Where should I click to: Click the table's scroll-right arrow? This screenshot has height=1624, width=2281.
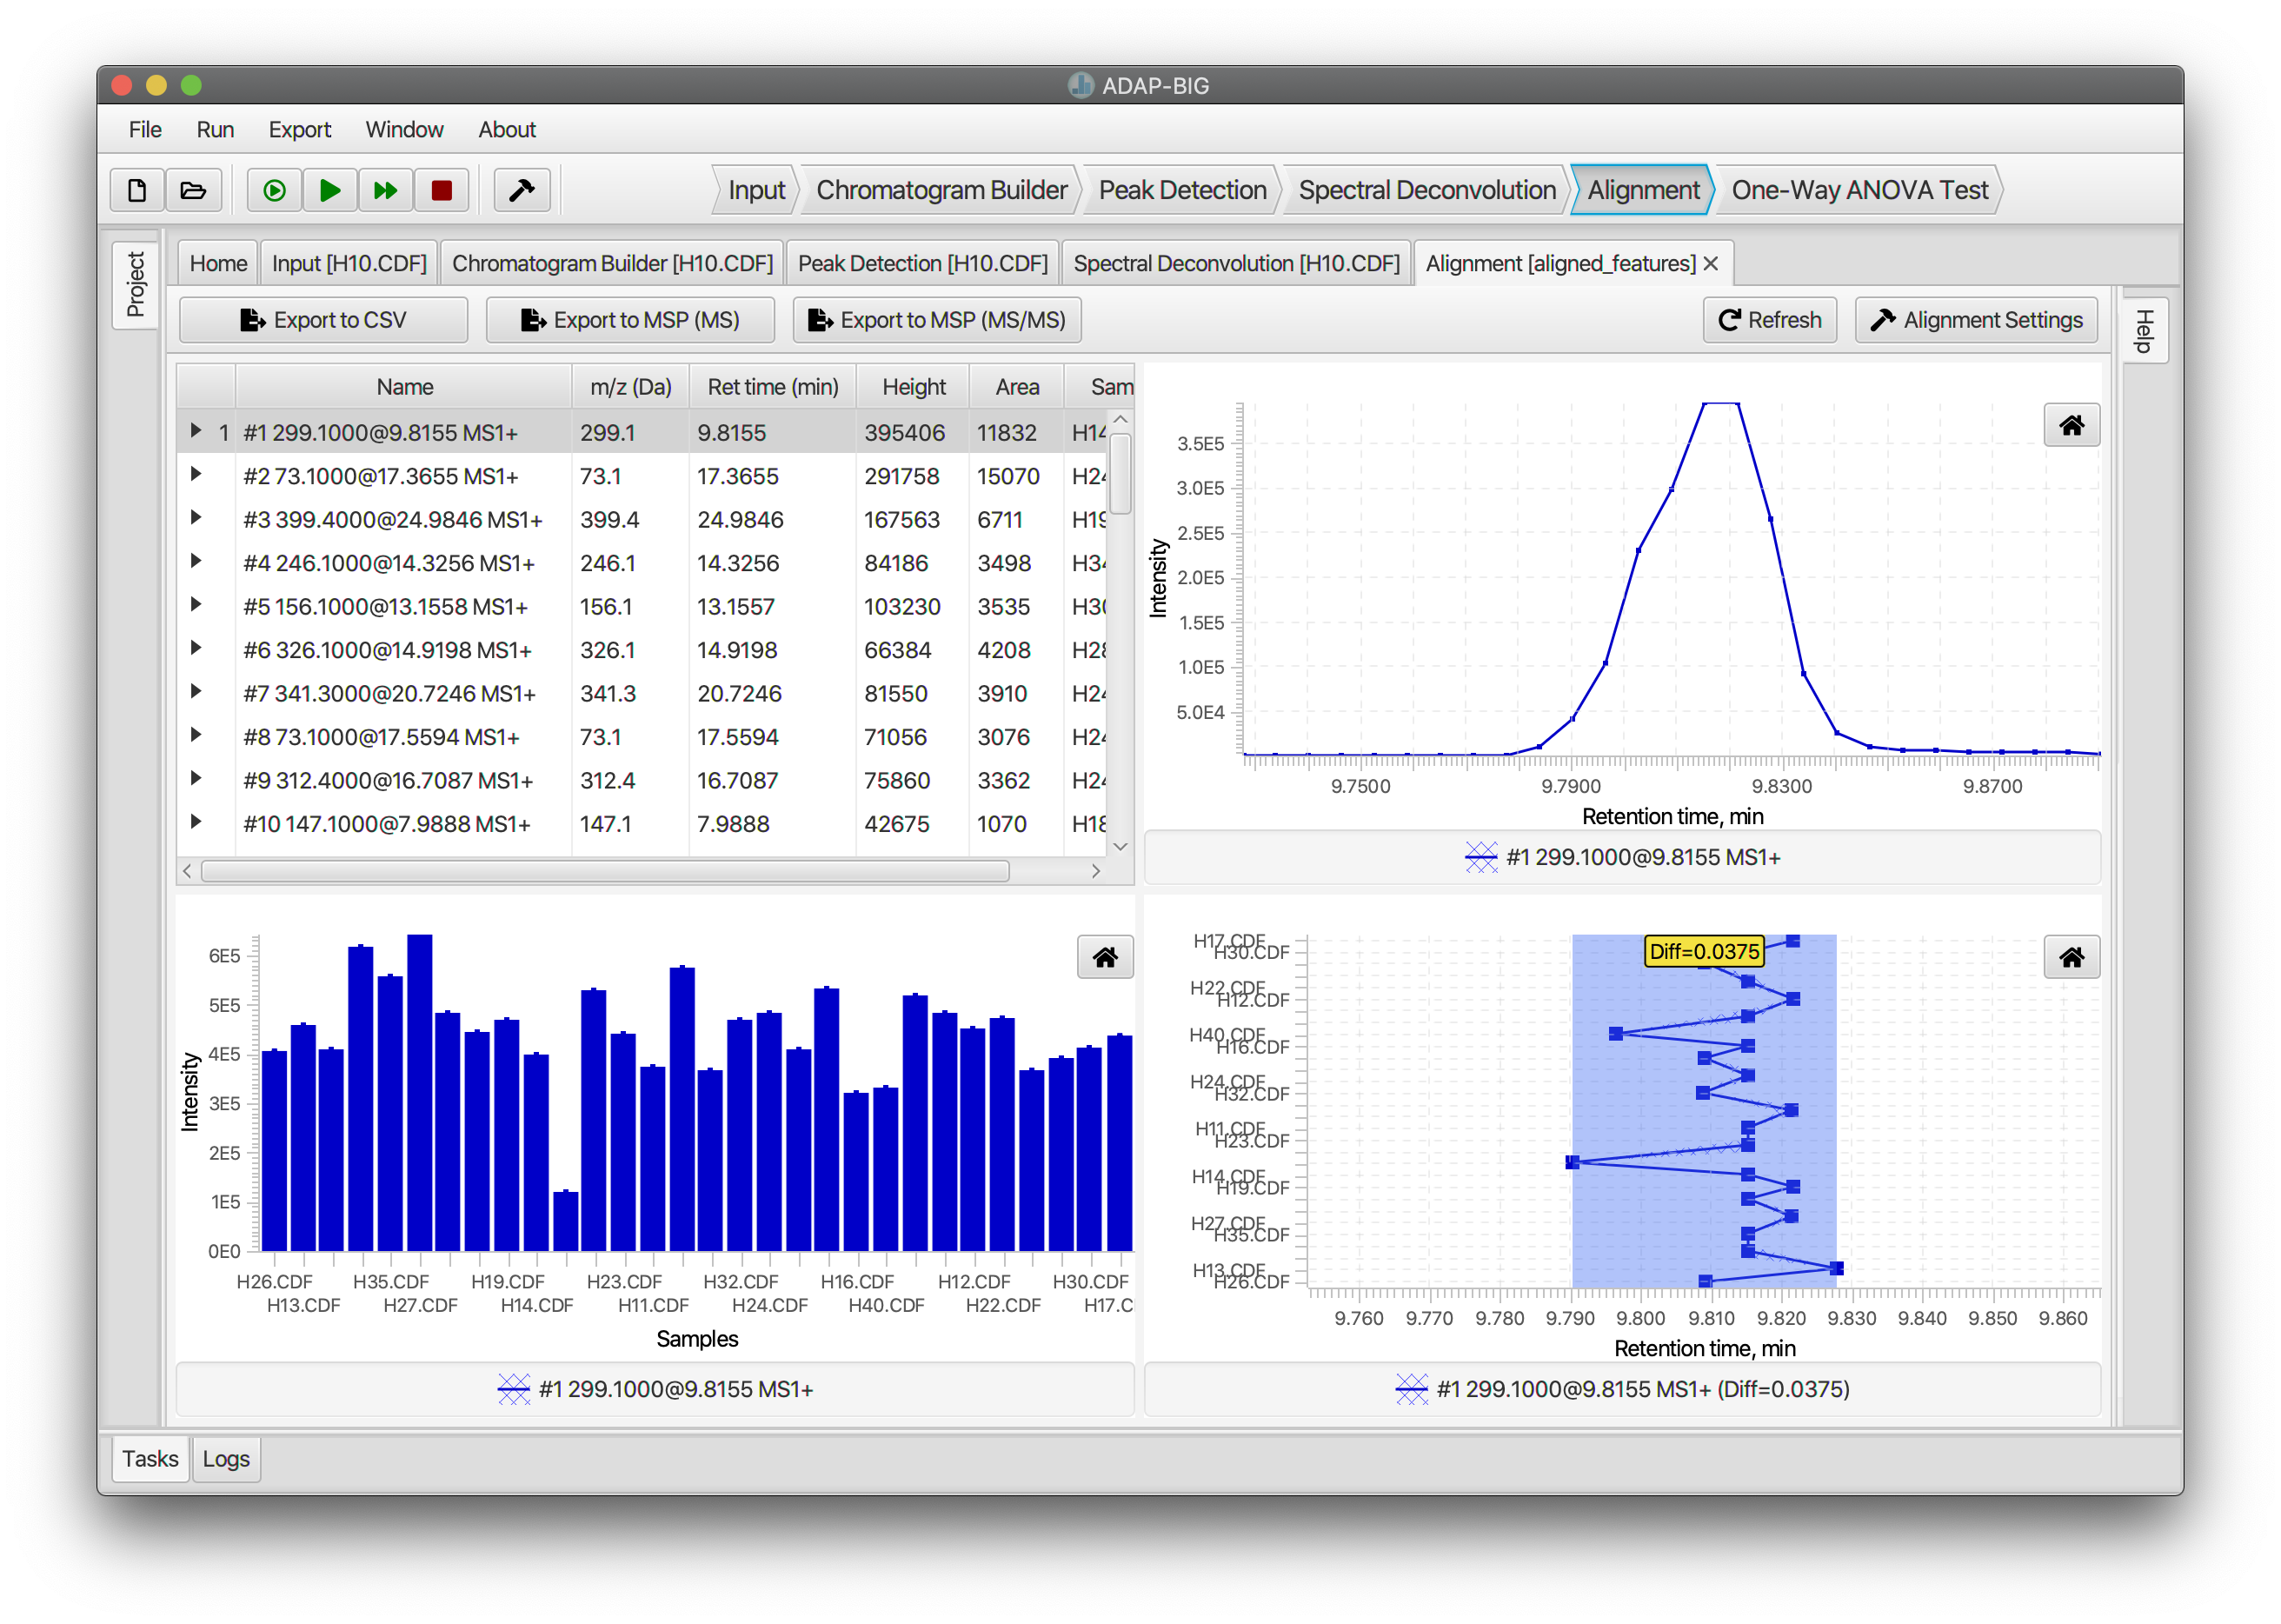point(1096,871)
